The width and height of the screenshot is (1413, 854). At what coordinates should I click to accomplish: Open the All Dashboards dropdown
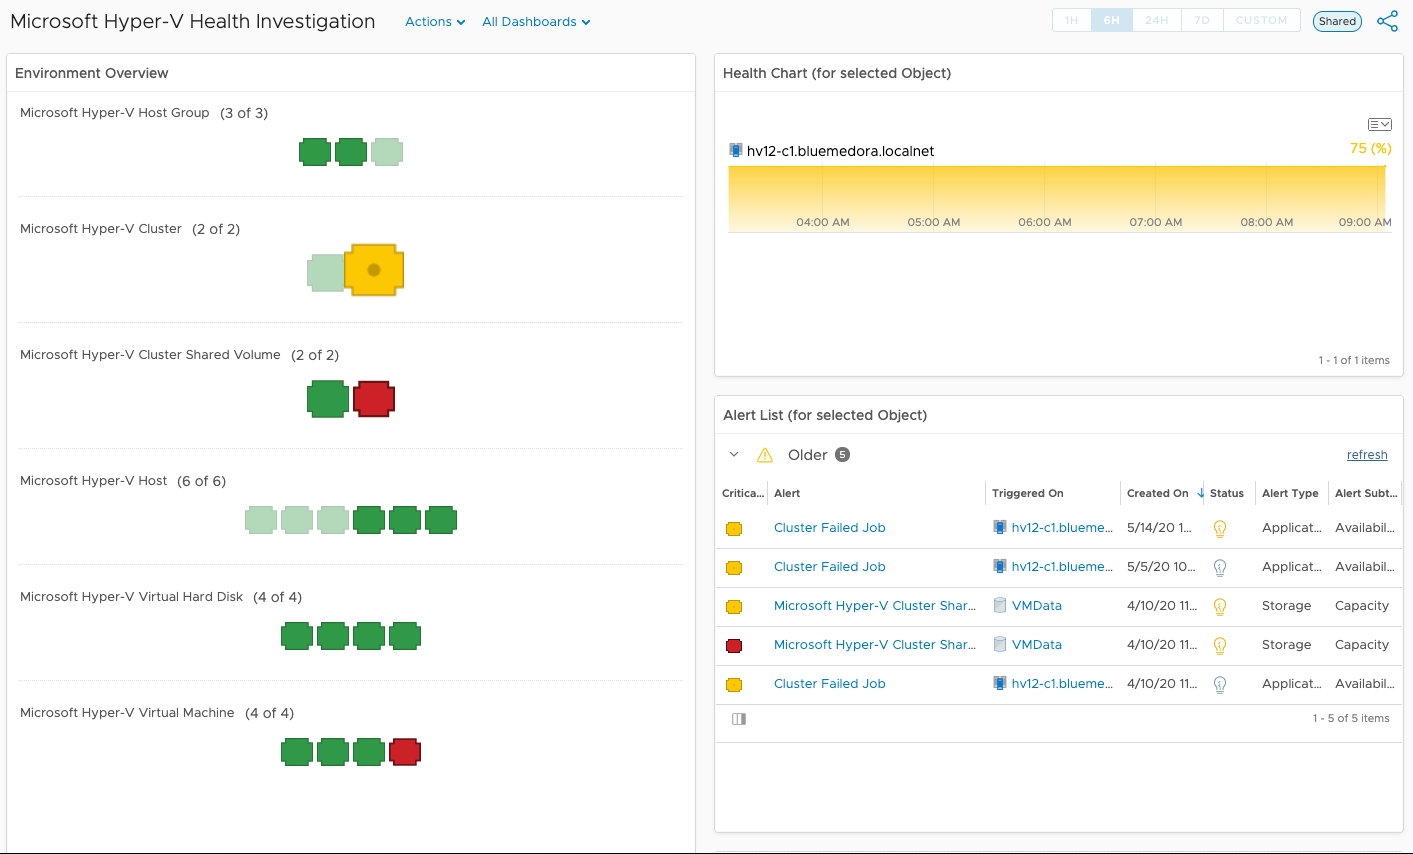536,22
